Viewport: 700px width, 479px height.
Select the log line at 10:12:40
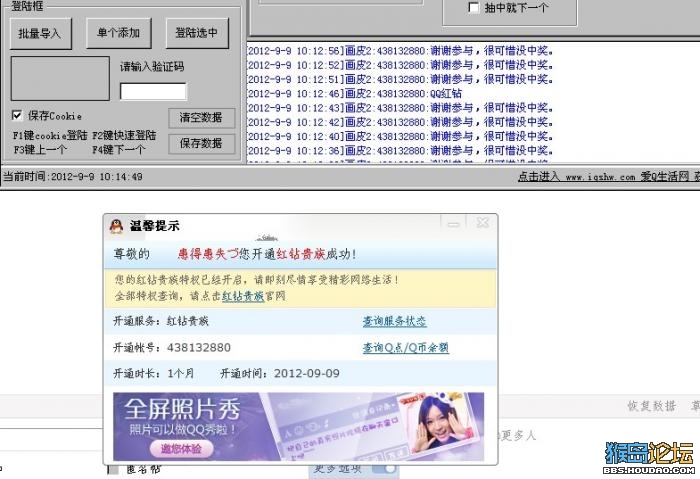(x=400, y=137)
